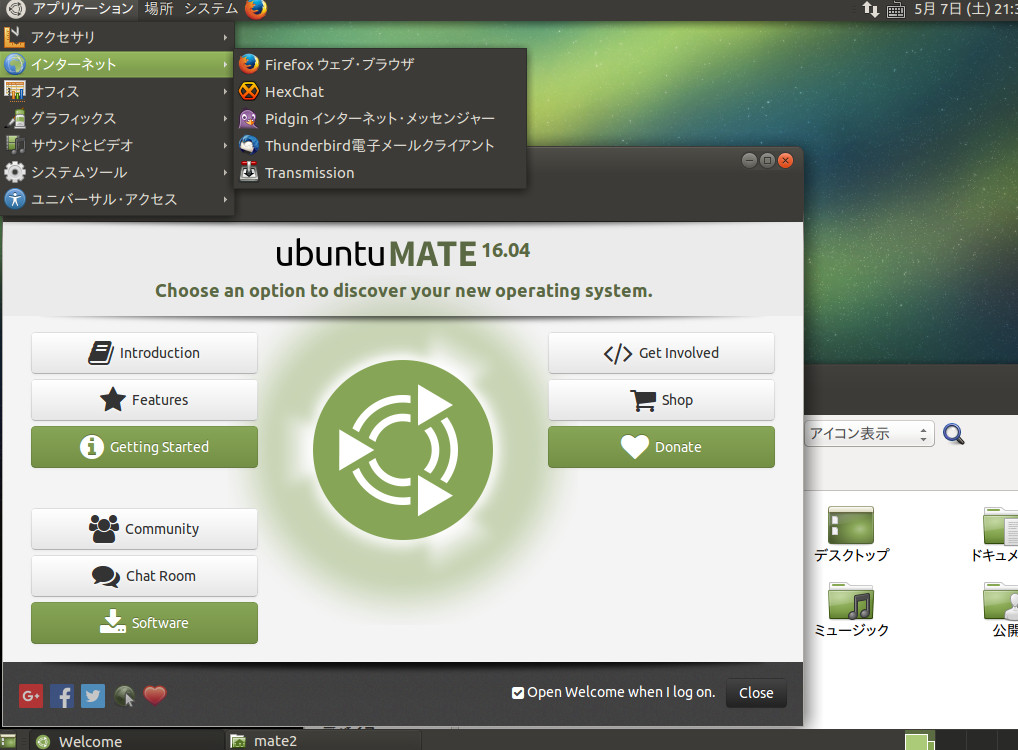Open the Software boutique button

[x=144, y=623]
